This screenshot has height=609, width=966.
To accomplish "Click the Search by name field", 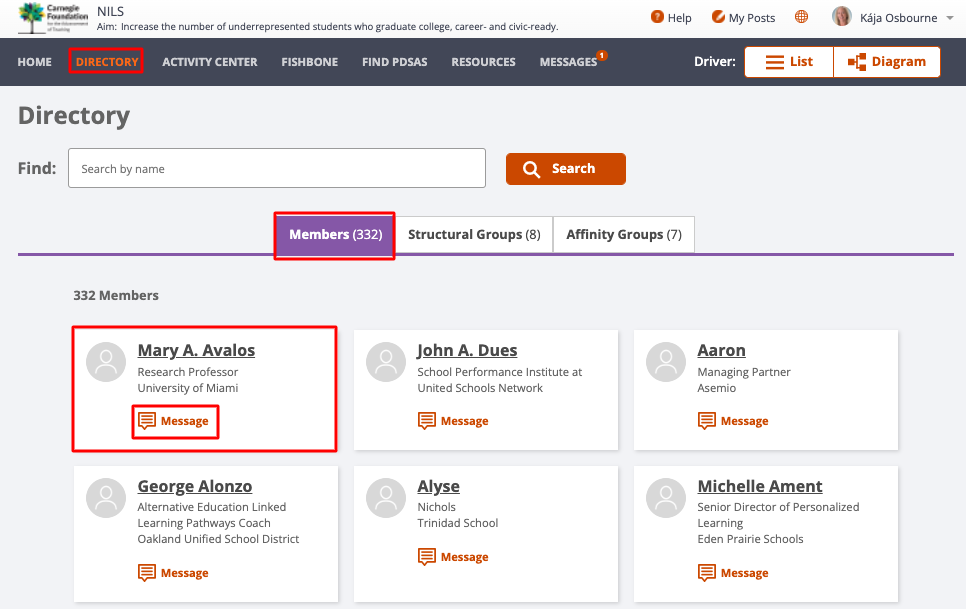I will pos(277,168).
